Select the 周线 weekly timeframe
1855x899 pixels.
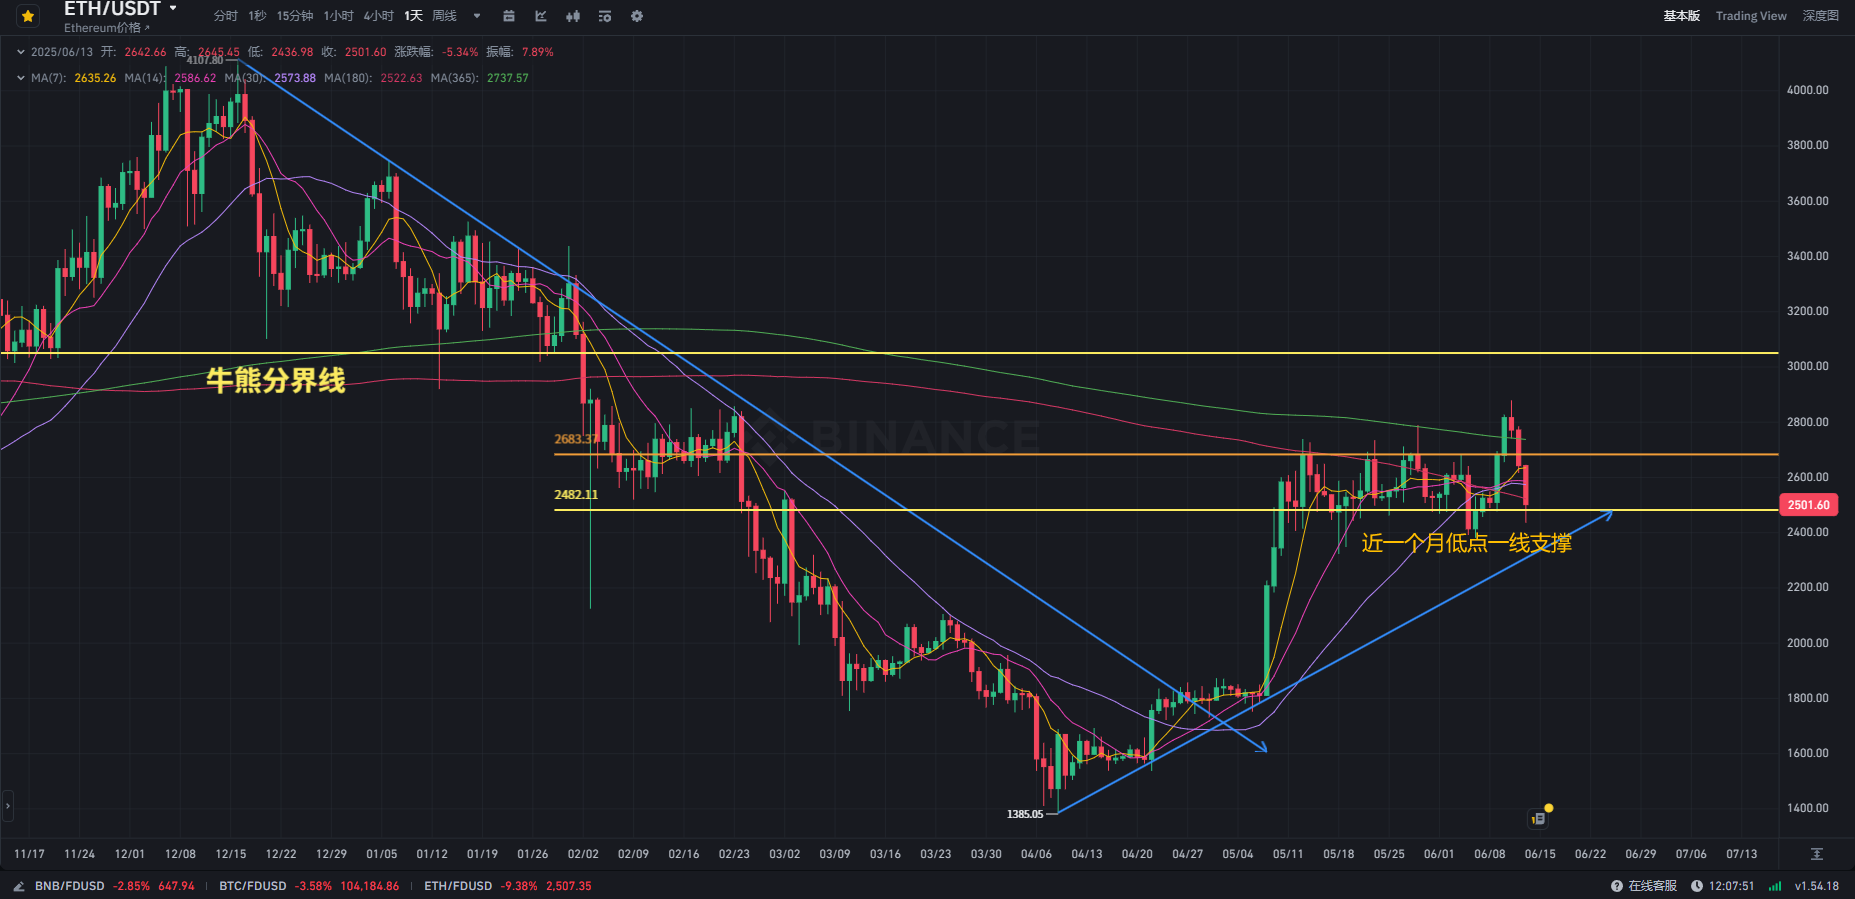pyautogui.click(x=444, y=16)
